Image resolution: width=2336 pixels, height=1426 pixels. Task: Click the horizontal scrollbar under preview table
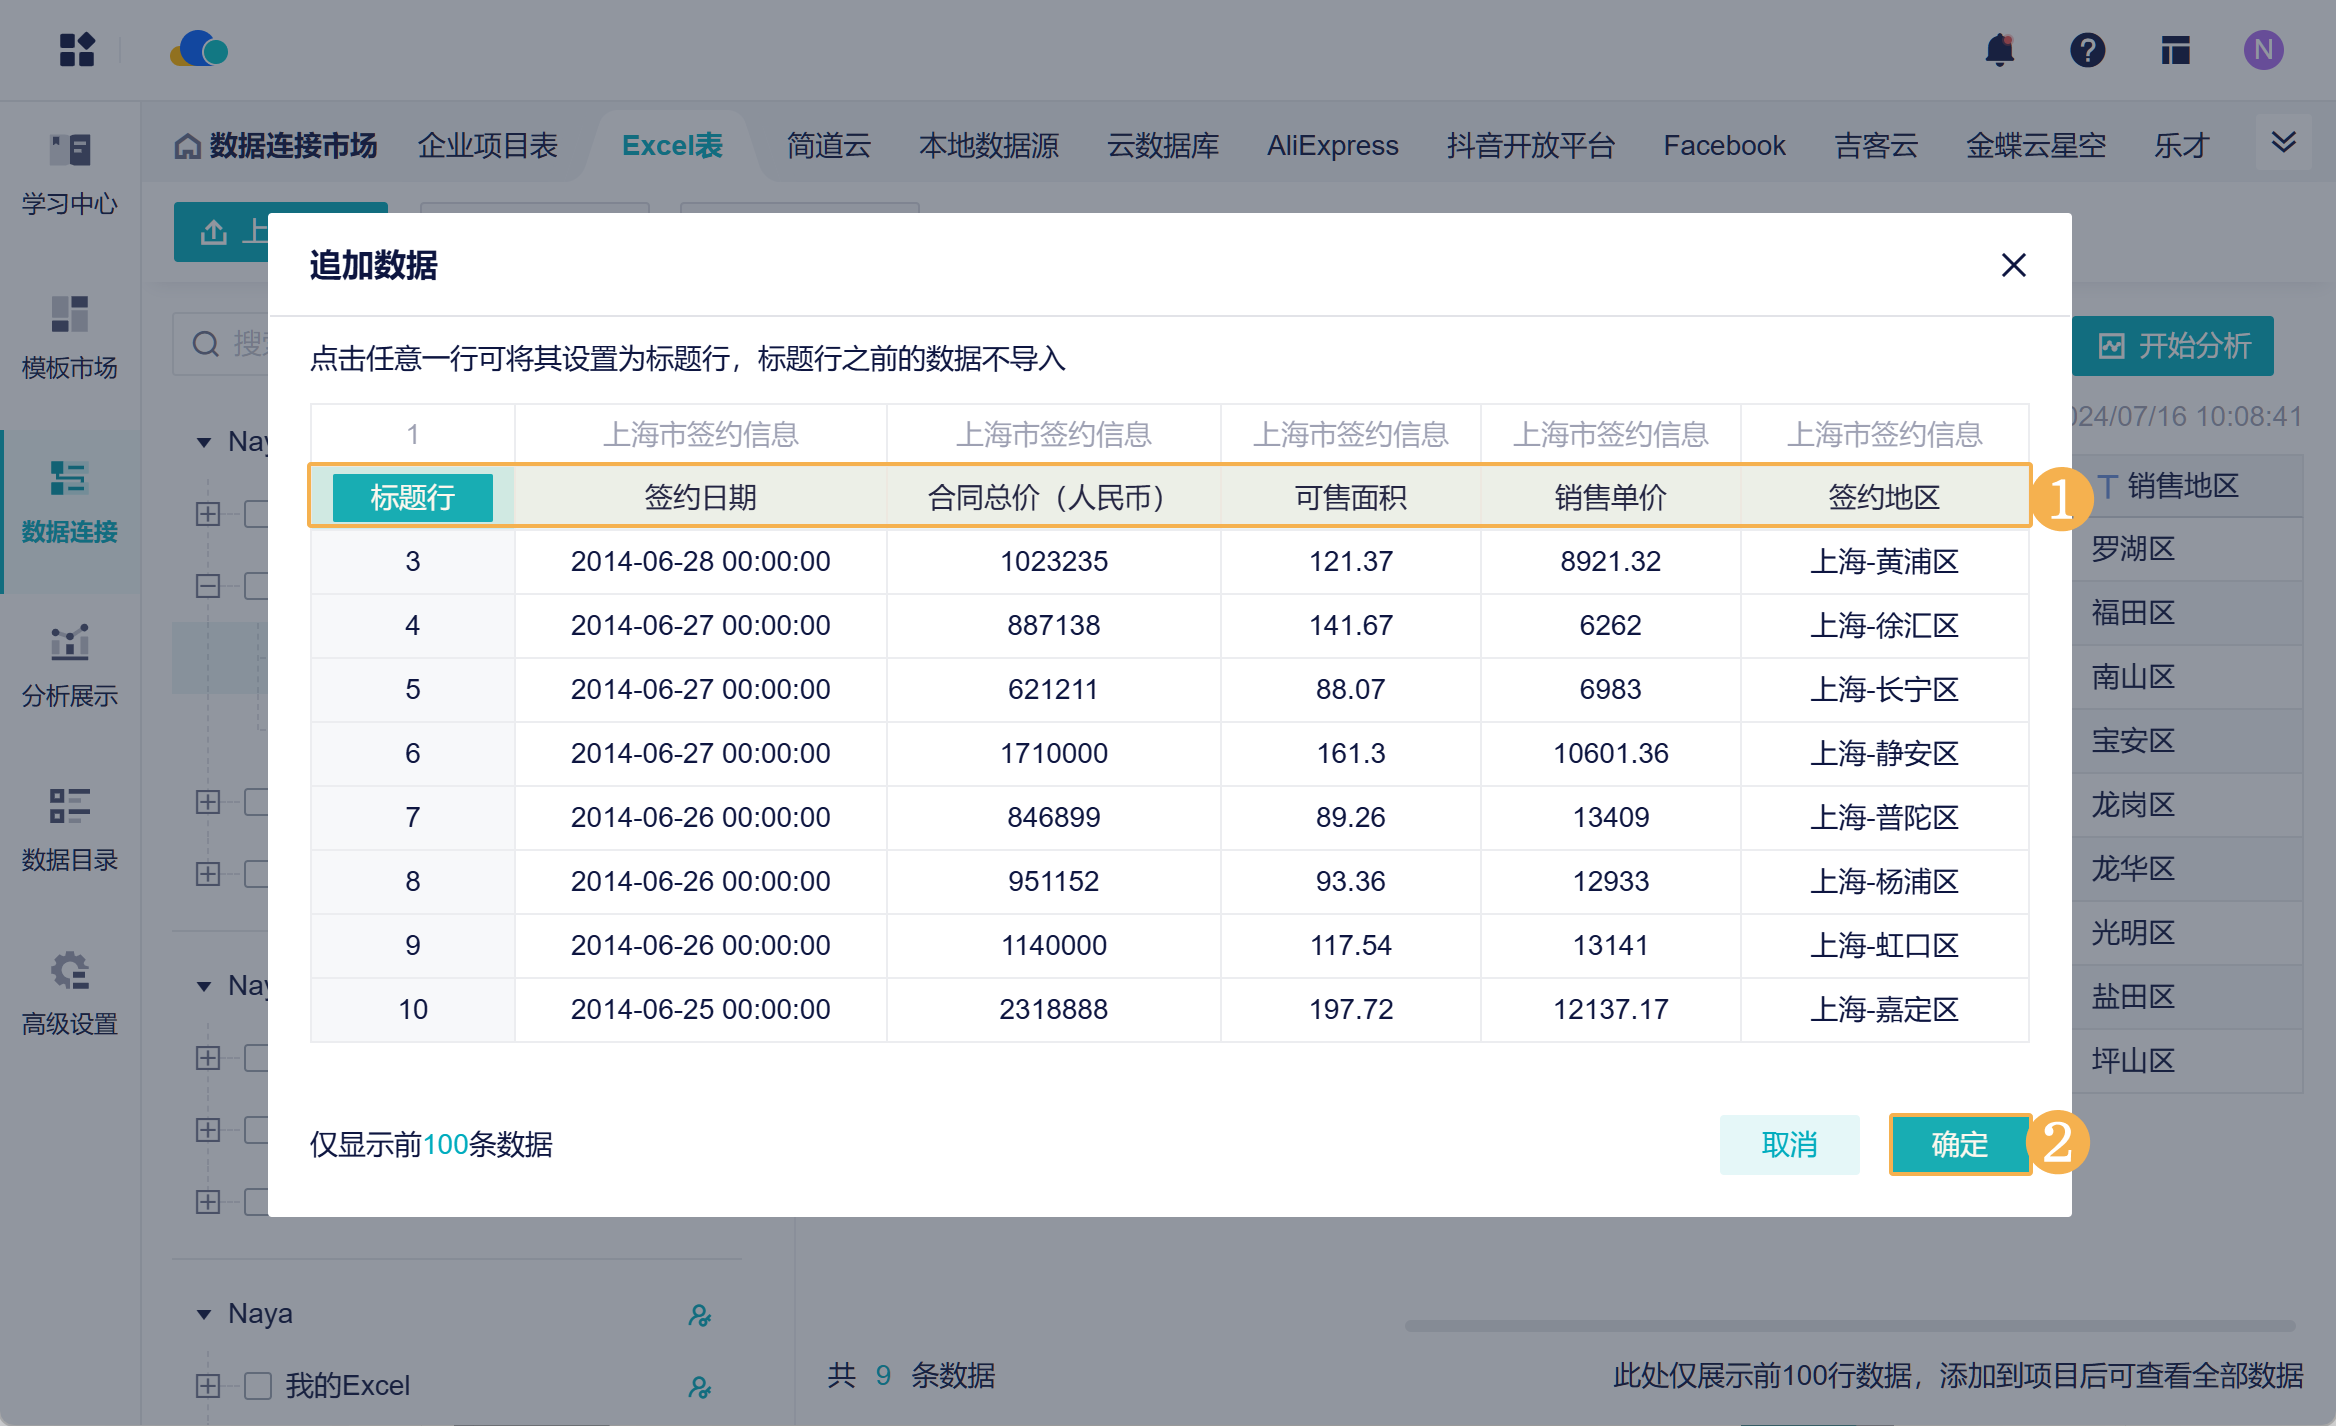[x=1848, y=1325]
